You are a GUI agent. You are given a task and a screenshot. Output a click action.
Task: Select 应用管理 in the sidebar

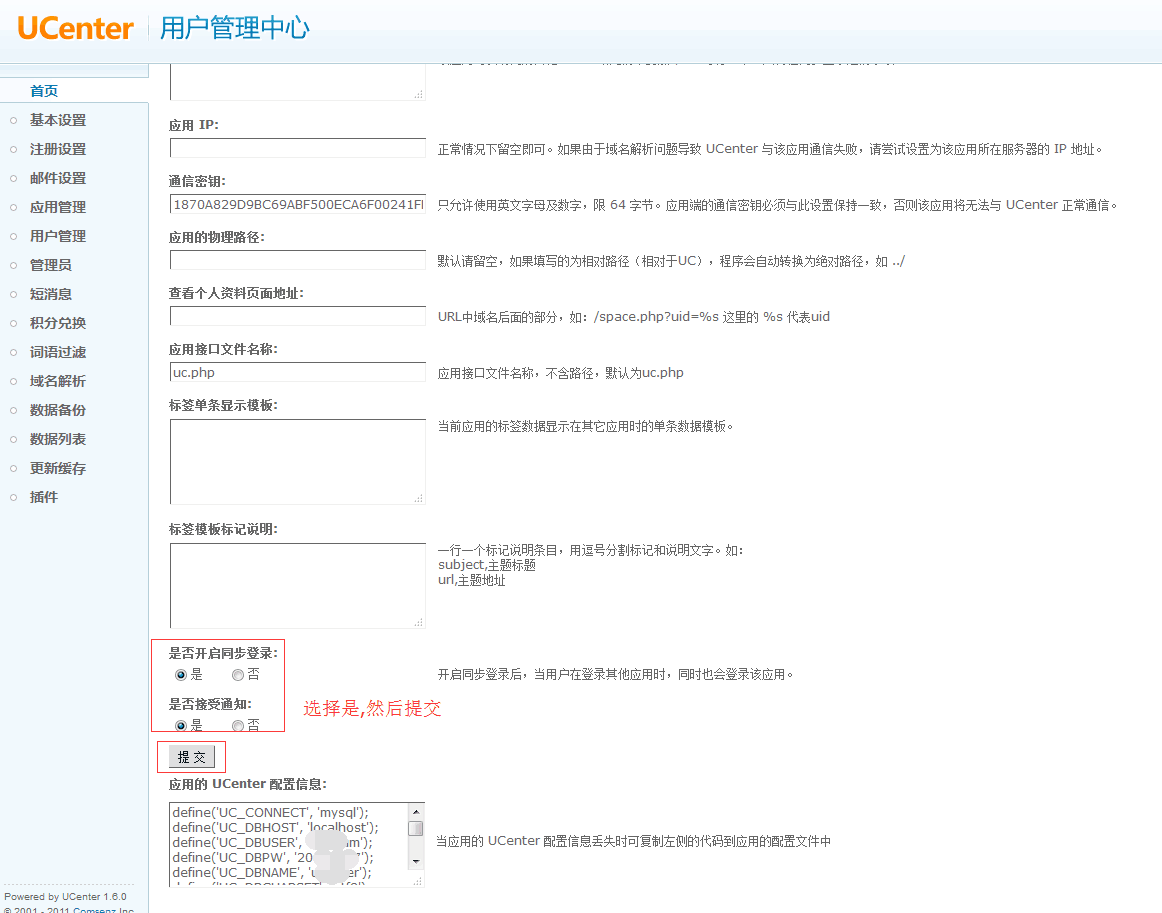58,207
